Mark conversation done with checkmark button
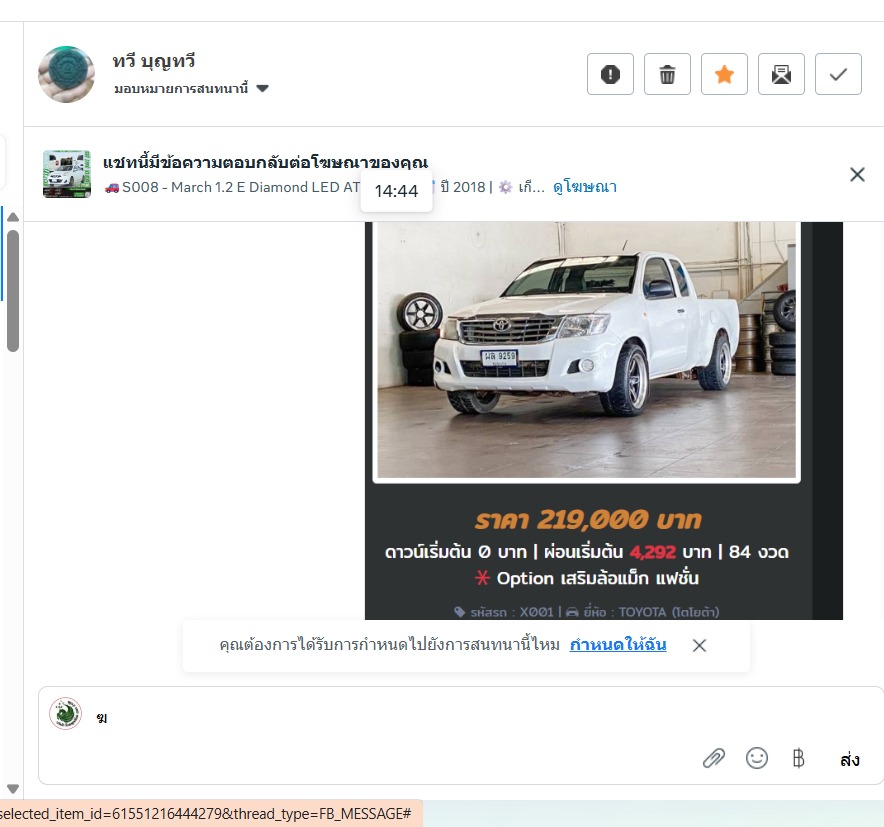Image resolution: width=884 pixels, height=827 pixels. pyautogui.click(x=838, y=74)
